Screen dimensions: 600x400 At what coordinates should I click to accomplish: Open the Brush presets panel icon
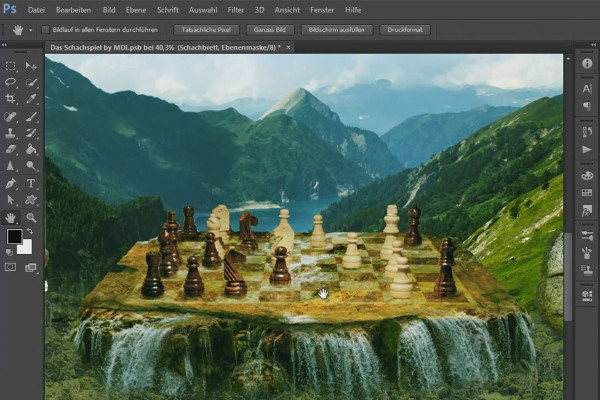[x=587, y=253]
